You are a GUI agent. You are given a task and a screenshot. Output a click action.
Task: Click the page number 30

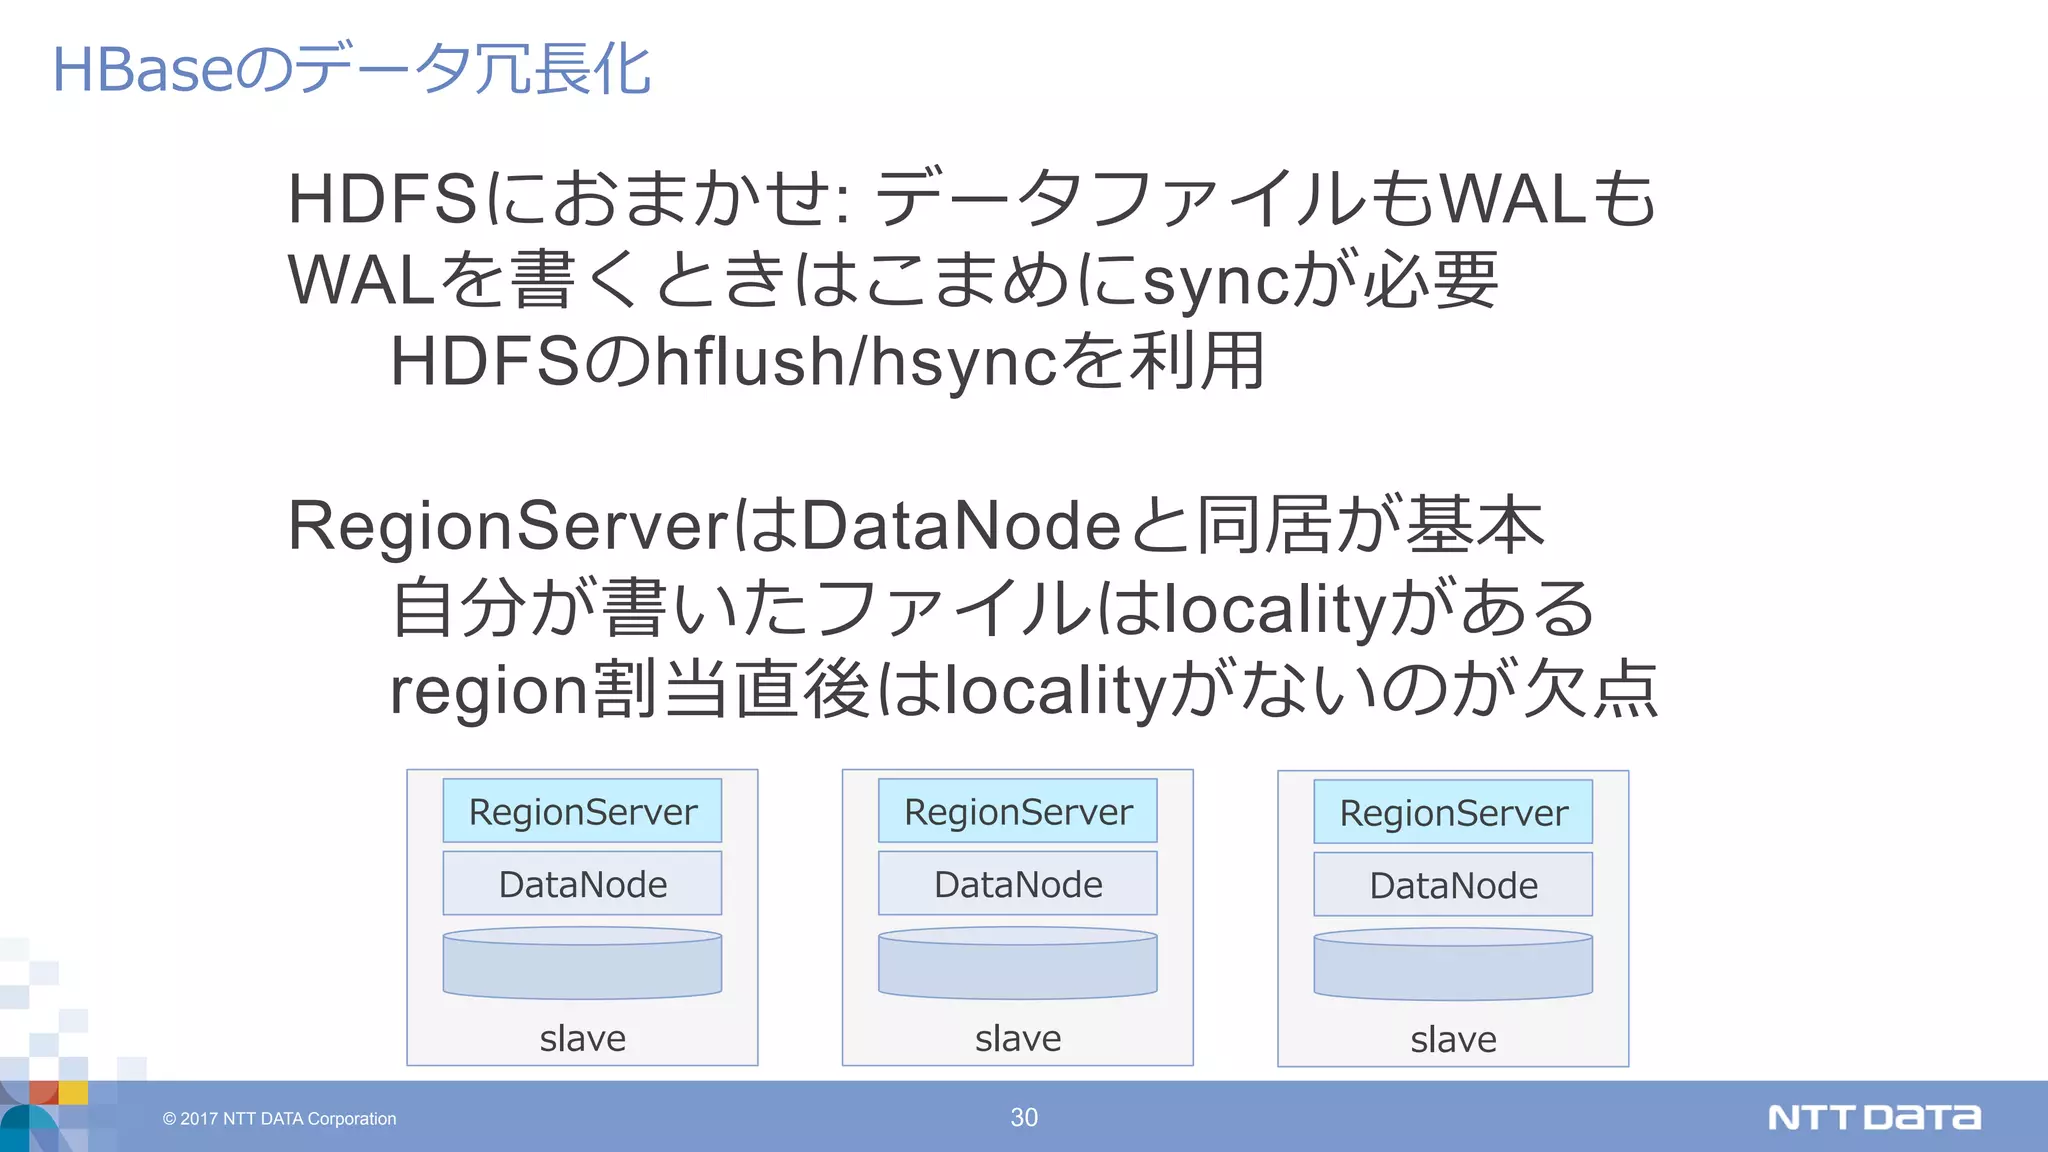click(x=1023, y=1117)
